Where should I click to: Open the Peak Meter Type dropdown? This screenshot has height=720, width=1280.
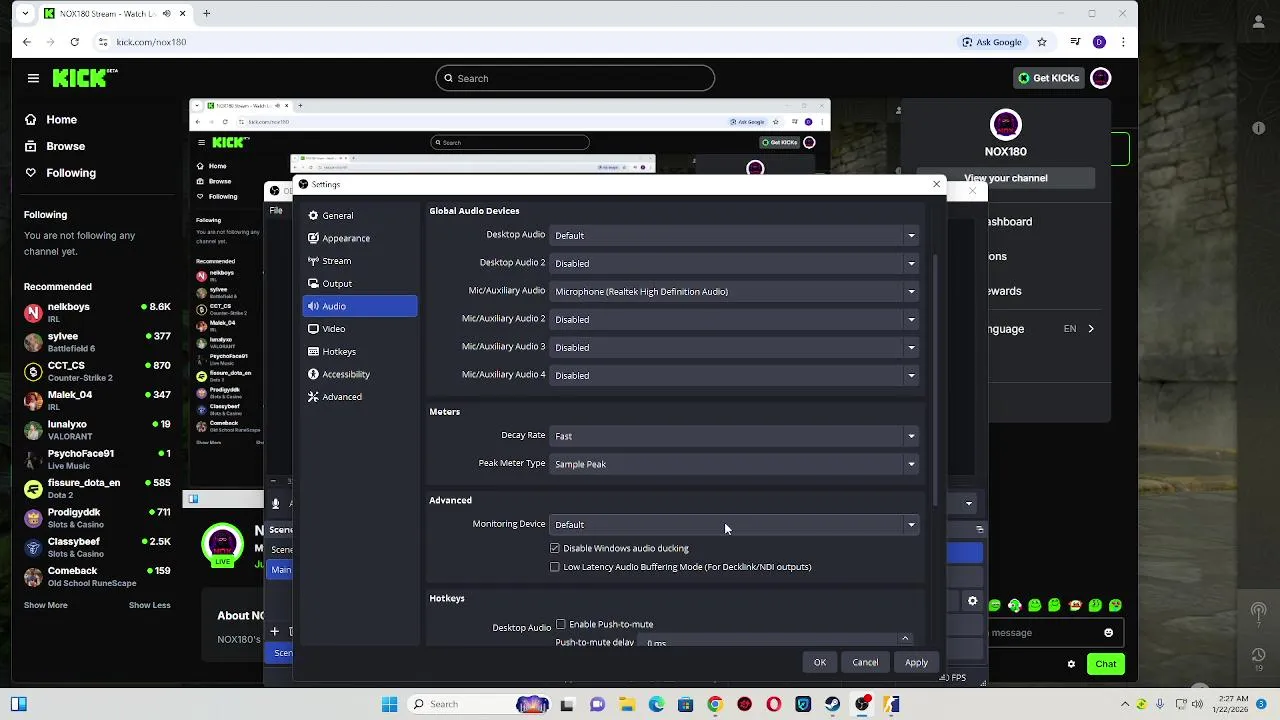(734, 464)
